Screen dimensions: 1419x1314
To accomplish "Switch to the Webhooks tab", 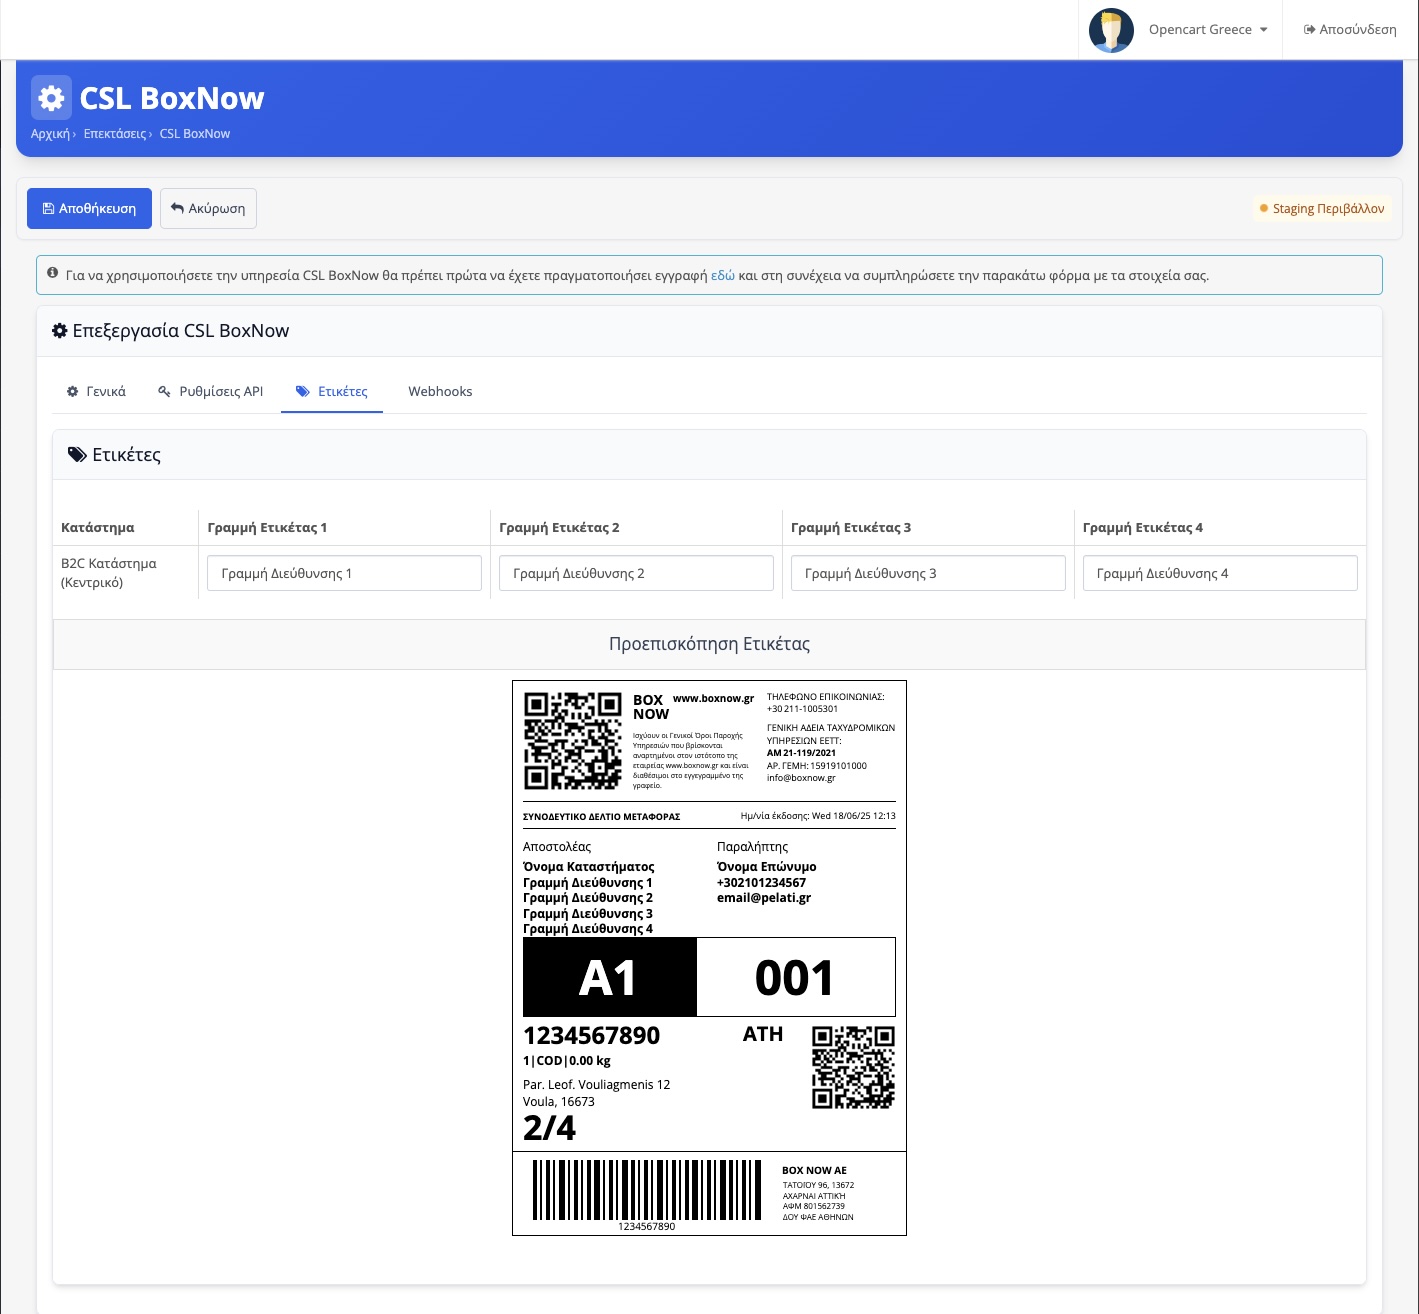I will [x=440, y=392].
